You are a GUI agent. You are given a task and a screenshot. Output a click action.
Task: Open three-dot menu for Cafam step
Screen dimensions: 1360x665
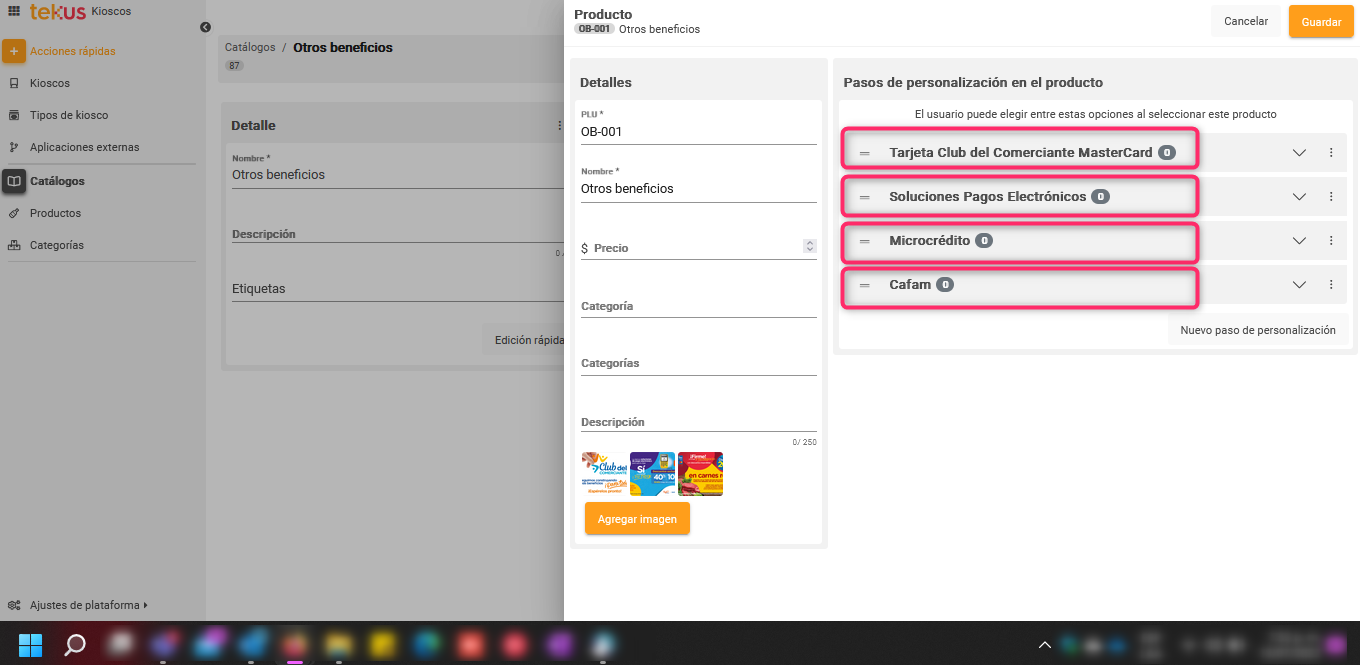(x=1331, y=285)
